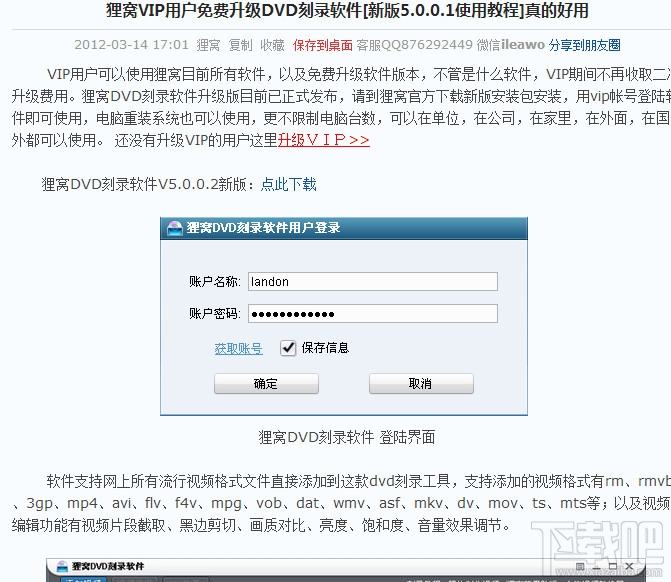
Task: Click the red 保存到桌面 link
Action: tap(323, 45)
